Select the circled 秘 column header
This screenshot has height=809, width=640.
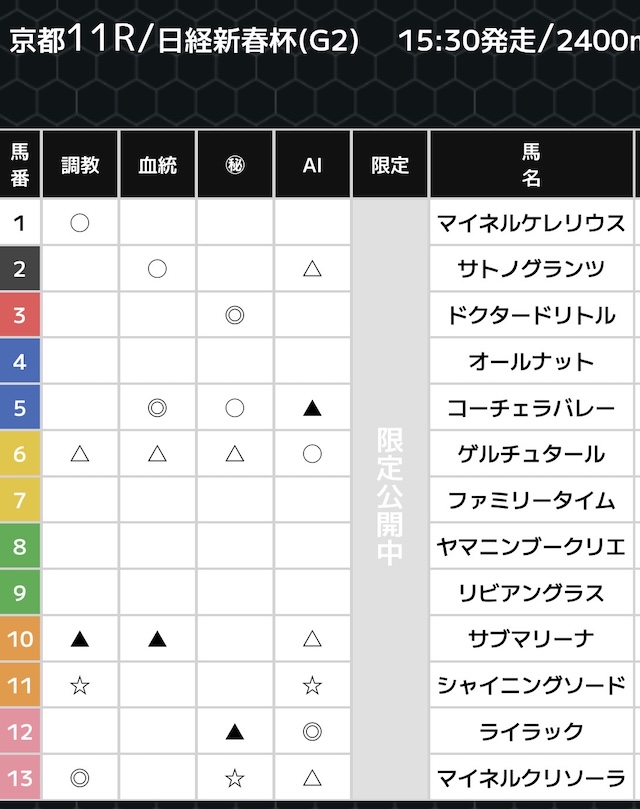coord(235,165)
